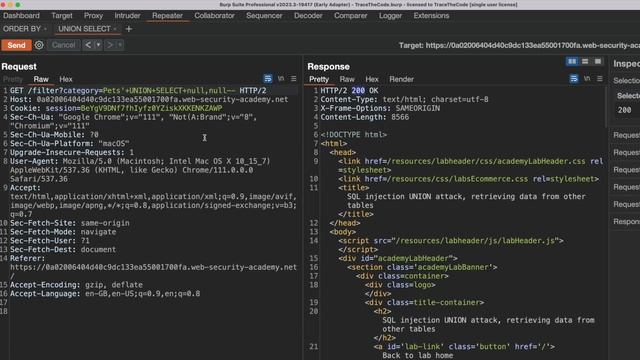Open the Comparer tab
Image resolution: width=640 pixels, height=360 pixels.
(x=351, y=16)
